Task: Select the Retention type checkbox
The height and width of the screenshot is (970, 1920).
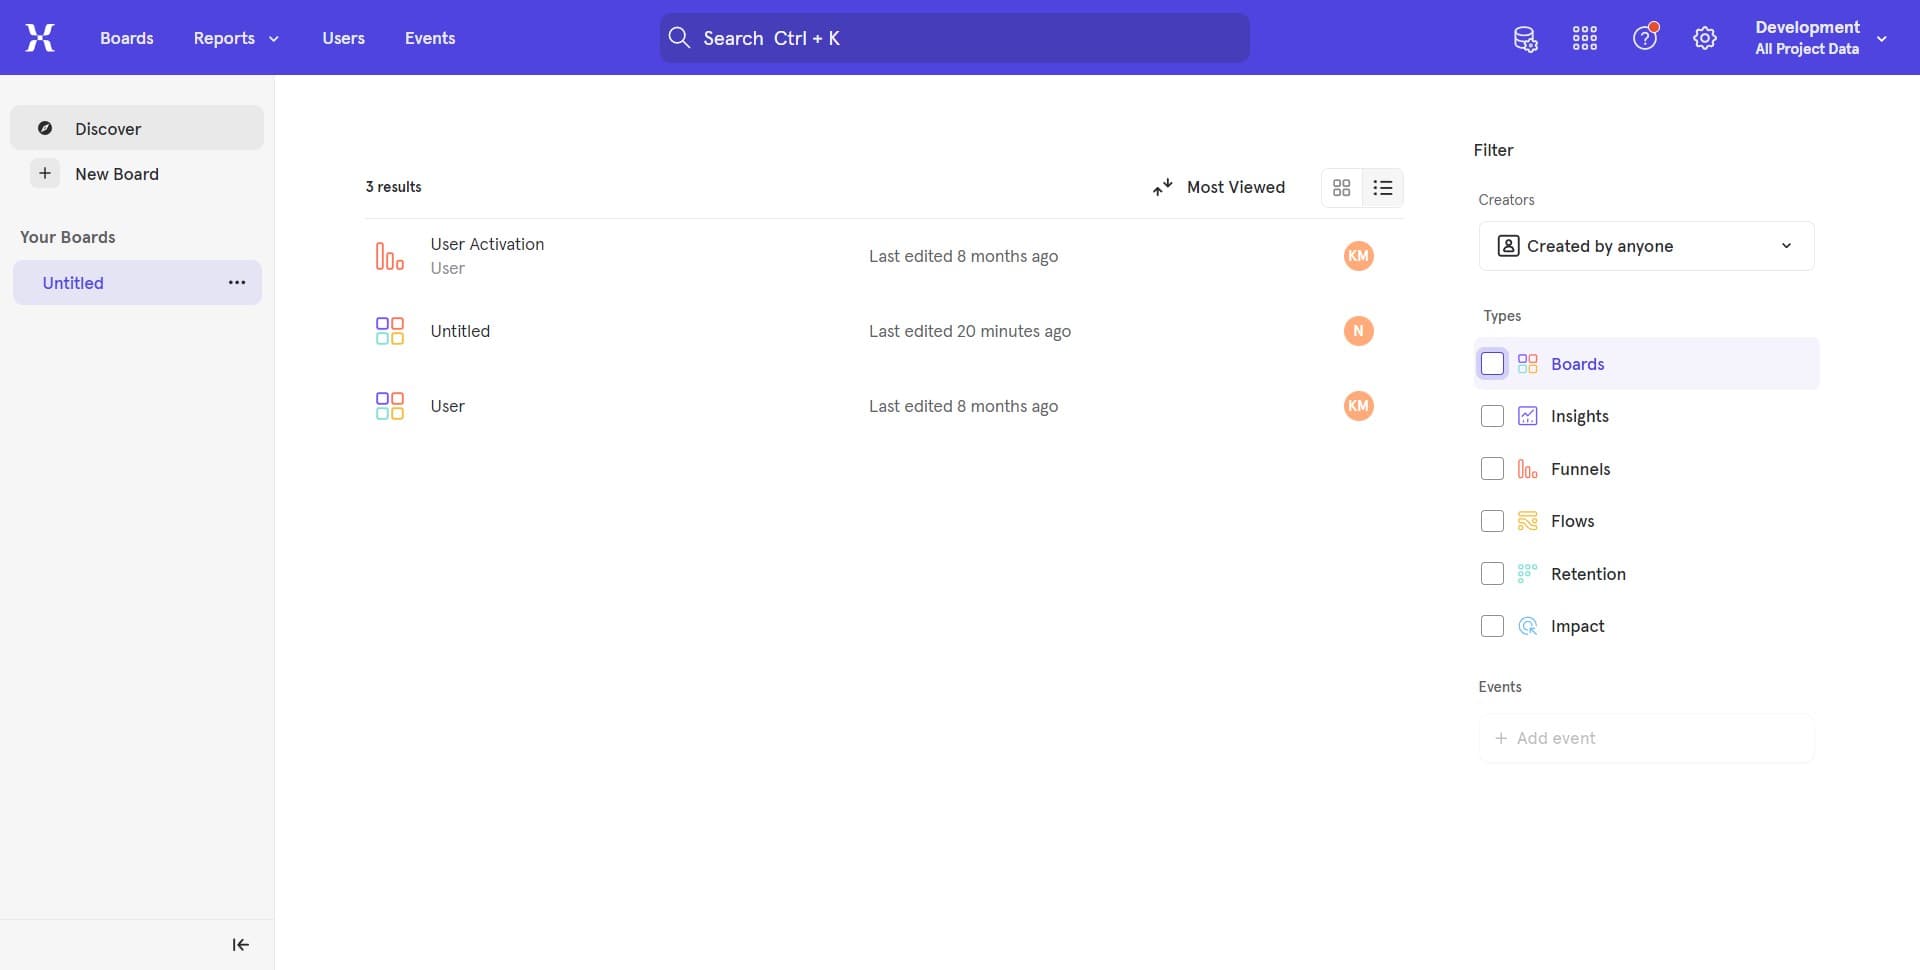Action: click(x=1492, y=573)
